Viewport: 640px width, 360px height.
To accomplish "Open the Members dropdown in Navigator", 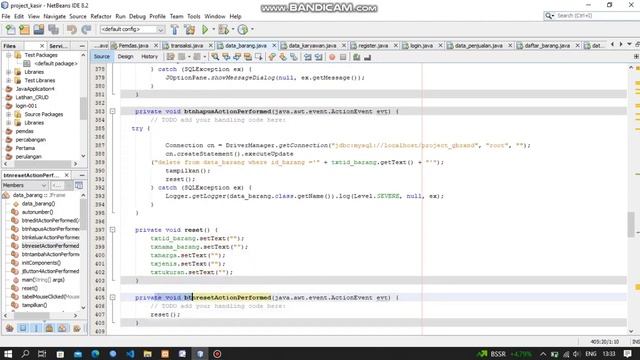I will [x=24, y=185].
